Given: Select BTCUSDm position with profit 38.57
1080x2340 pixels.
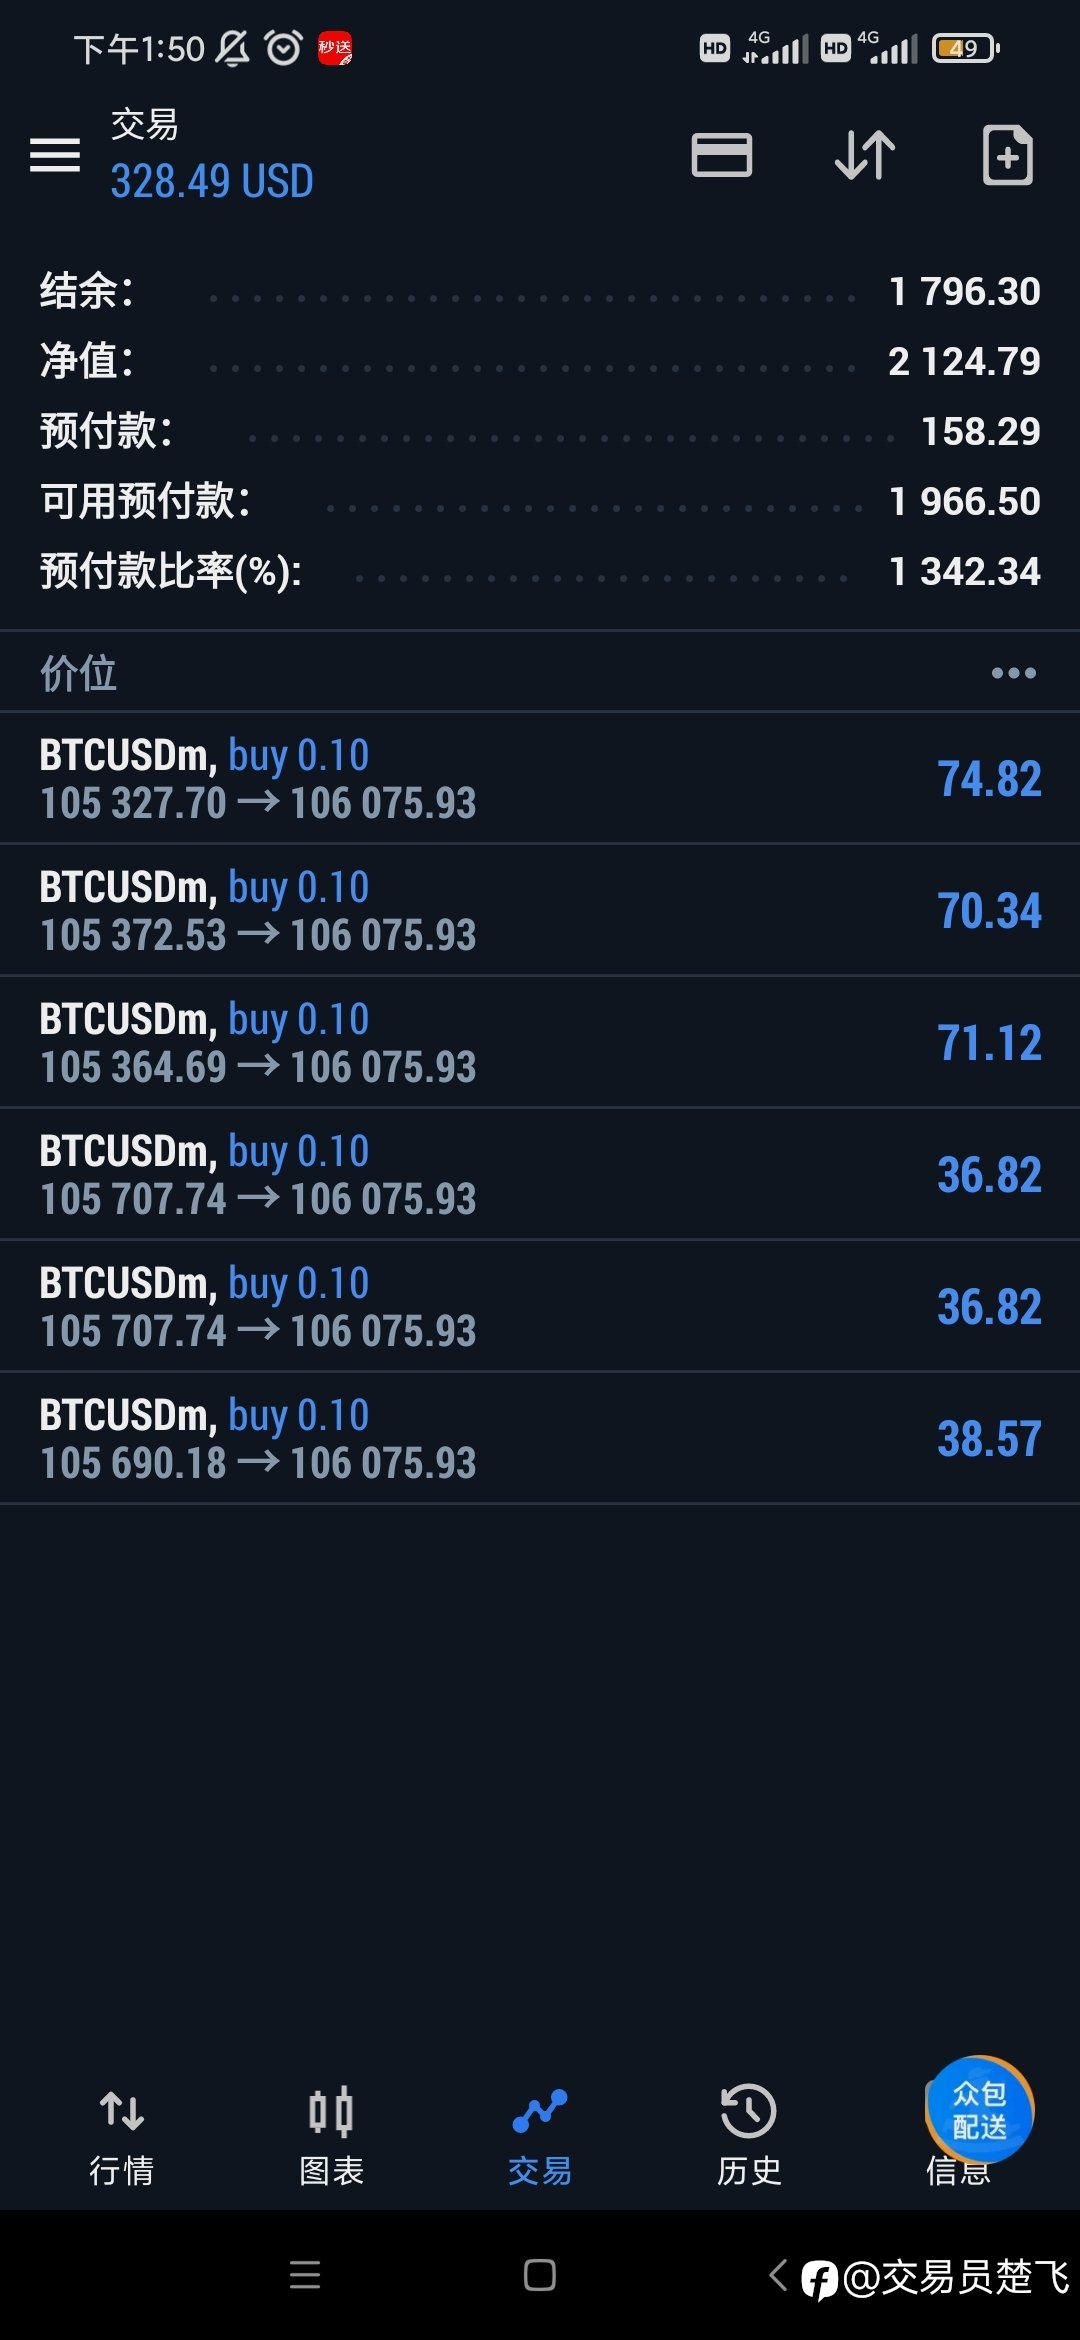Looking at the screenshot, I should (x=540, y=1438).
